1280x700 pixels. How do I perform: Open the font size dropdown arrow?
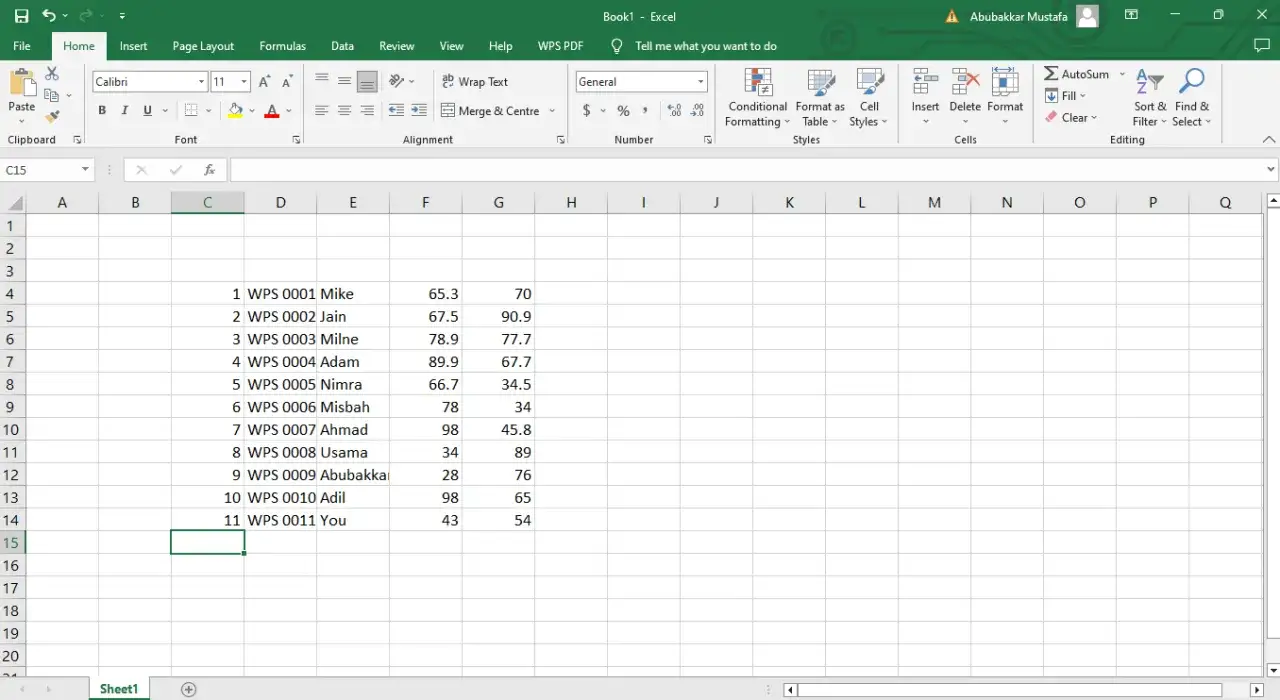[x=245, y=82]
